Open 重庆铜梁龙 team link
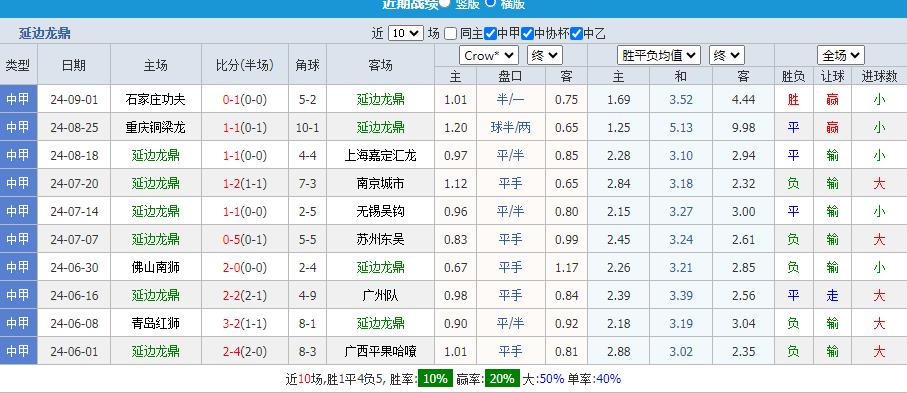Image resolution: width=907 pixels, height=393 pixels. coord(156,127)
